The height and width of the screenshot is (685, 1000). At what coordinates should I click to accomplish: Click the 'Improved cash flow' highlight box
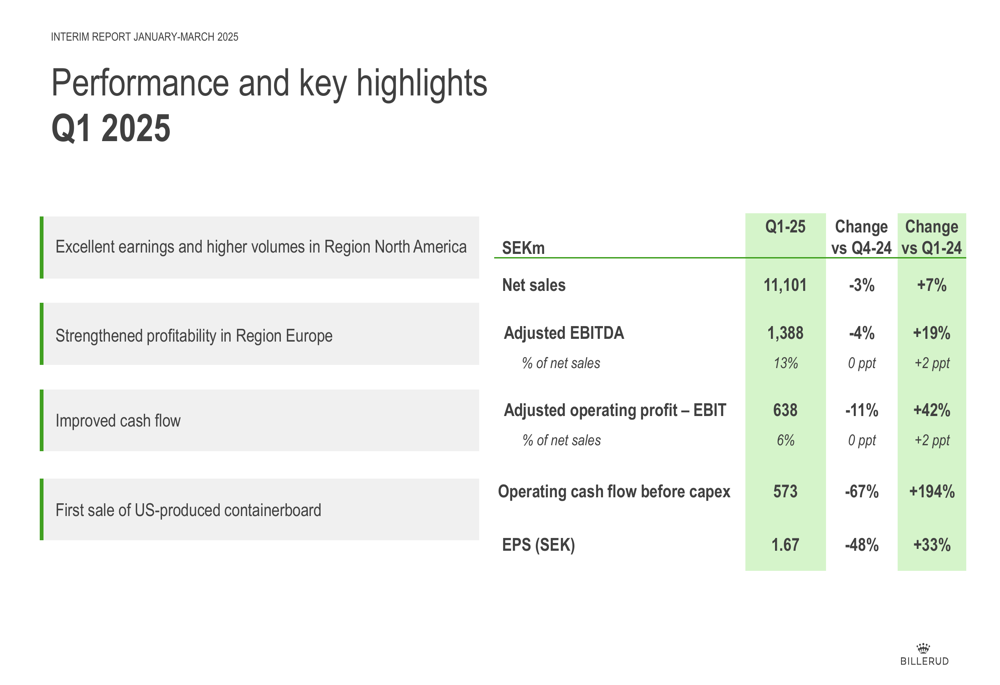[260, 420]
